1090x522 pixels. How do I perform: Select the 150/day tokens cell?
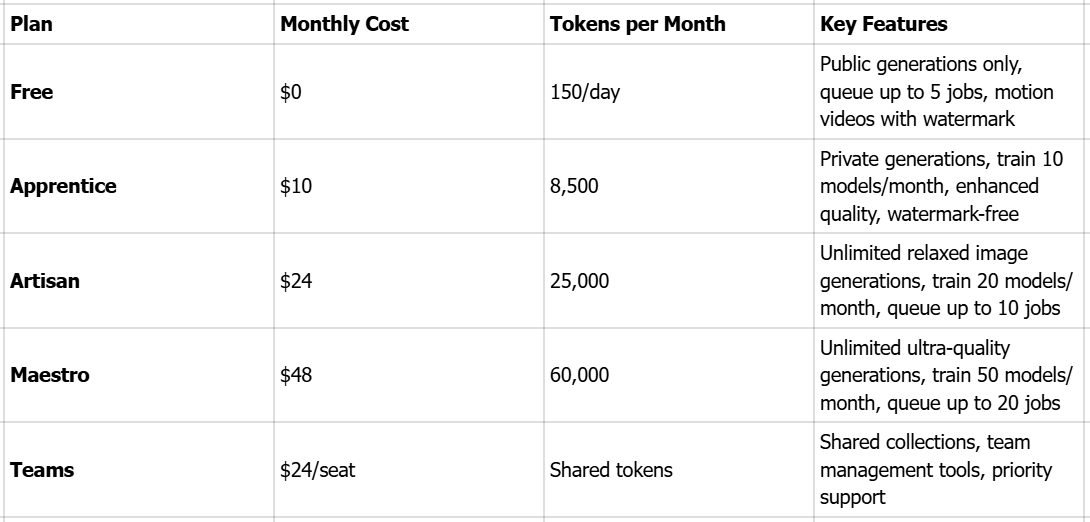tap(678, 92)
